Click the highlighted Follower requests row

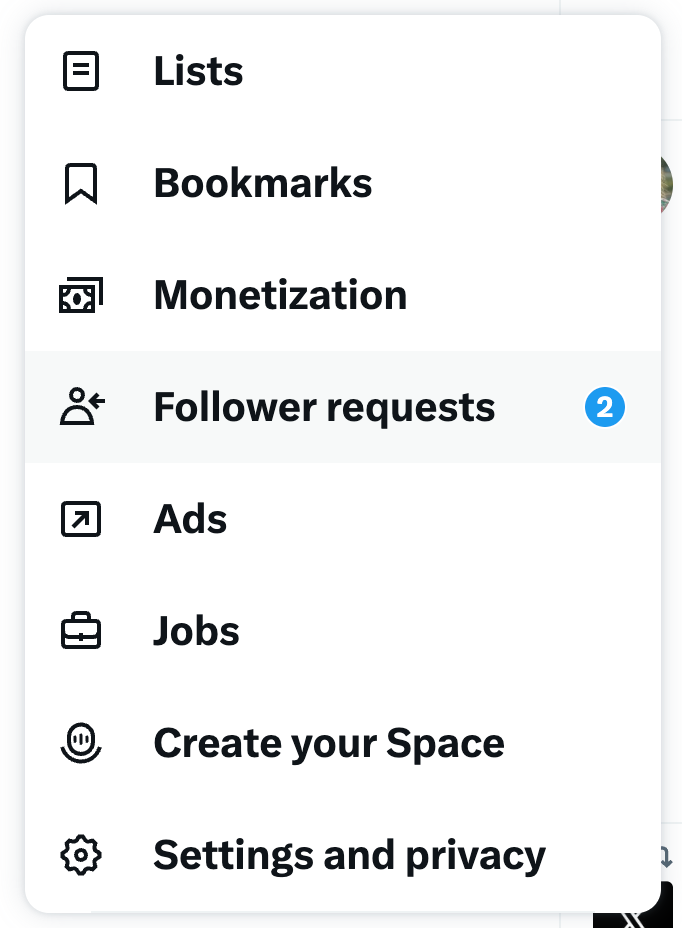click(340, 407)
